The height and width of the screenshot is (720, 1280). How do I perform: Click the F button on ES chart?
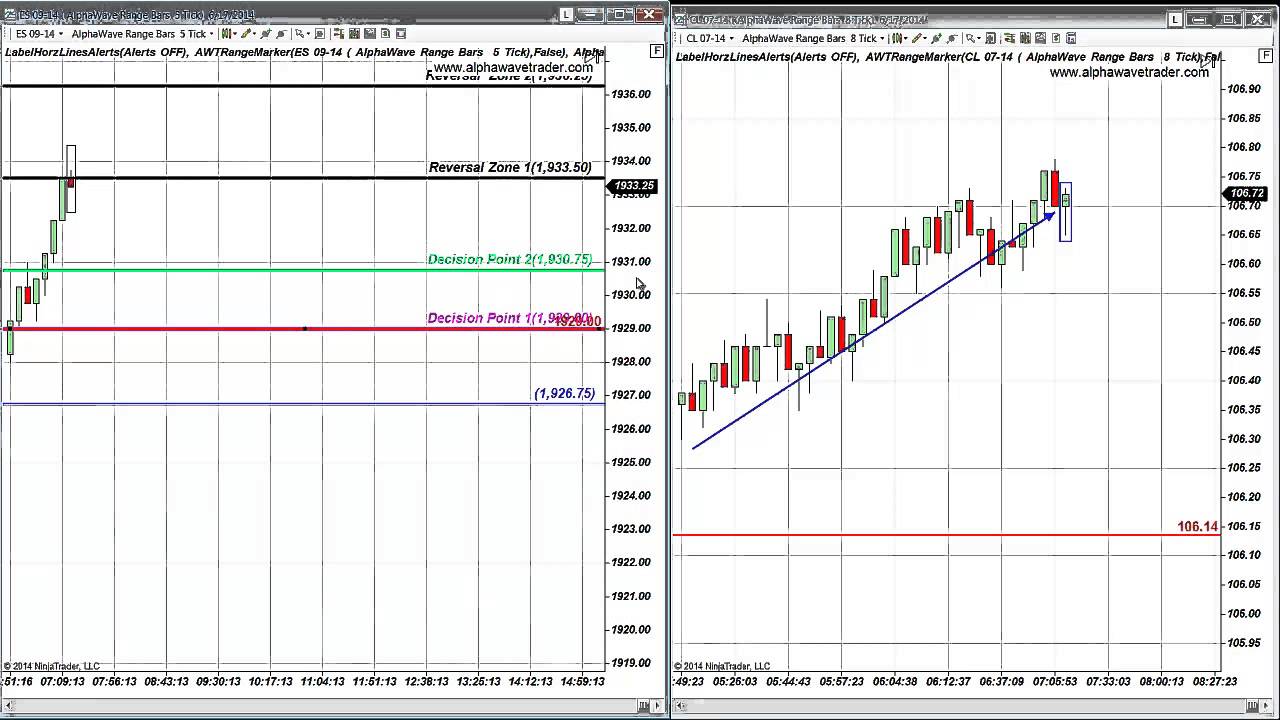click(x=657, y=50)
